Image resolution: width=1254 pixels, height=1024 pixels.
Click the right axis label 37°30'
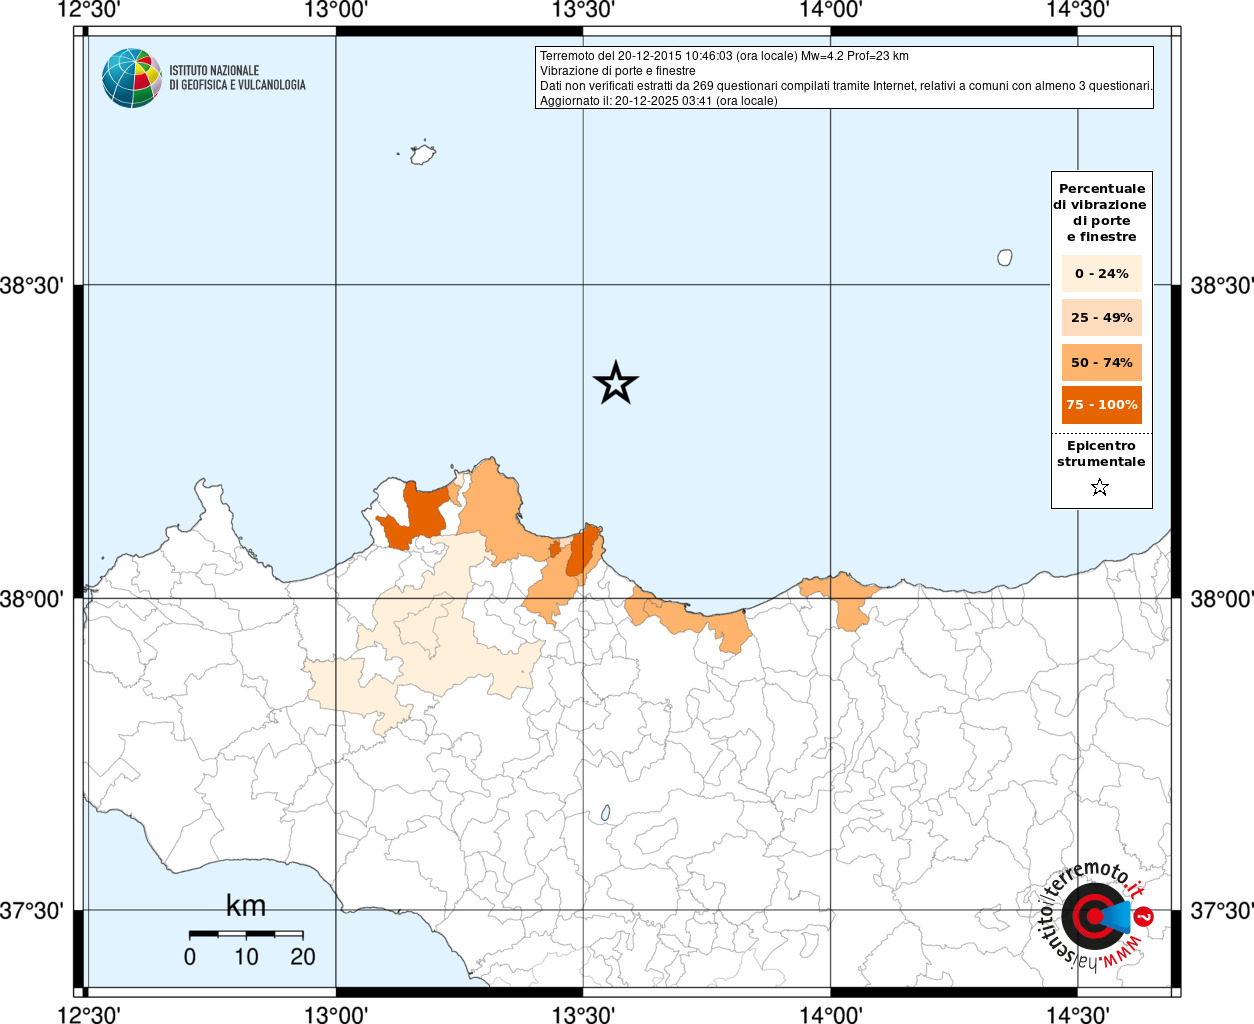pyautogui.click(x=1221, y=911)
